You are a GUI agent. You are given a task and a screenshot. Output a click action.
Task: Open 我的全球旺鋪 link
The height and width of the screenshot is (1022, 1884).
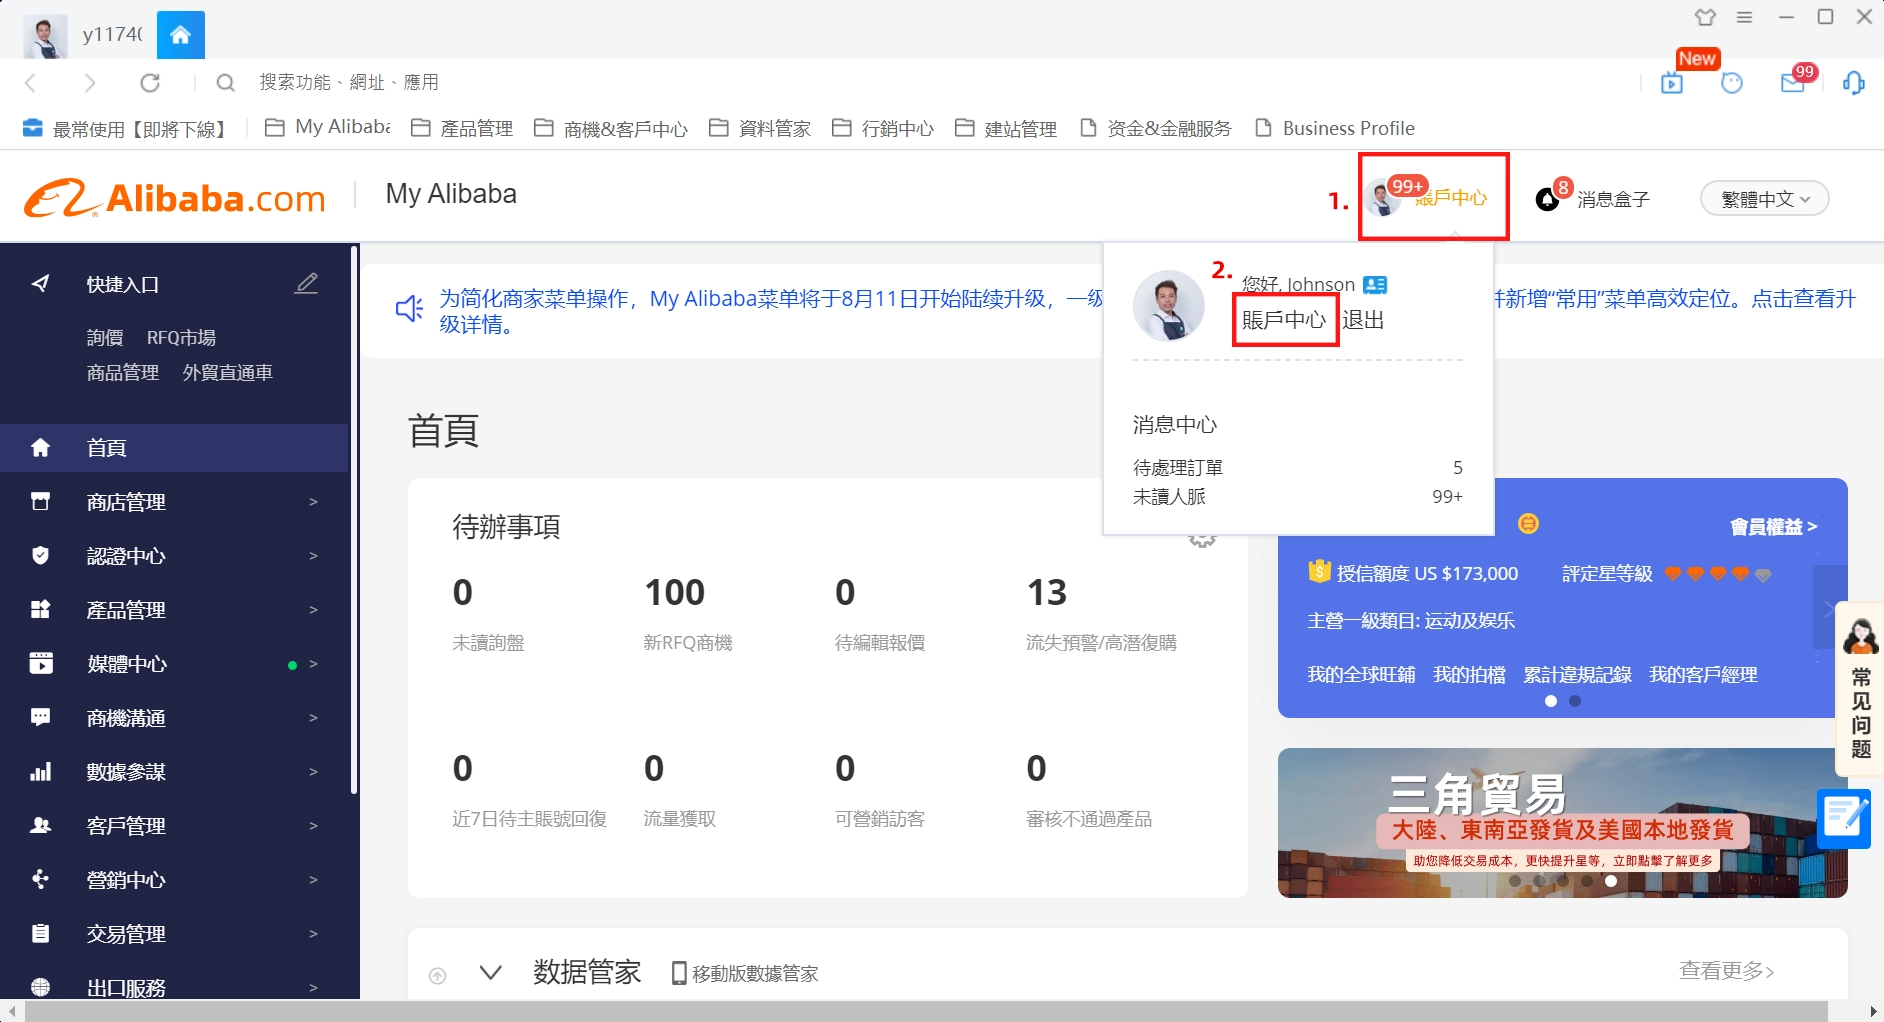point(1361,675)
